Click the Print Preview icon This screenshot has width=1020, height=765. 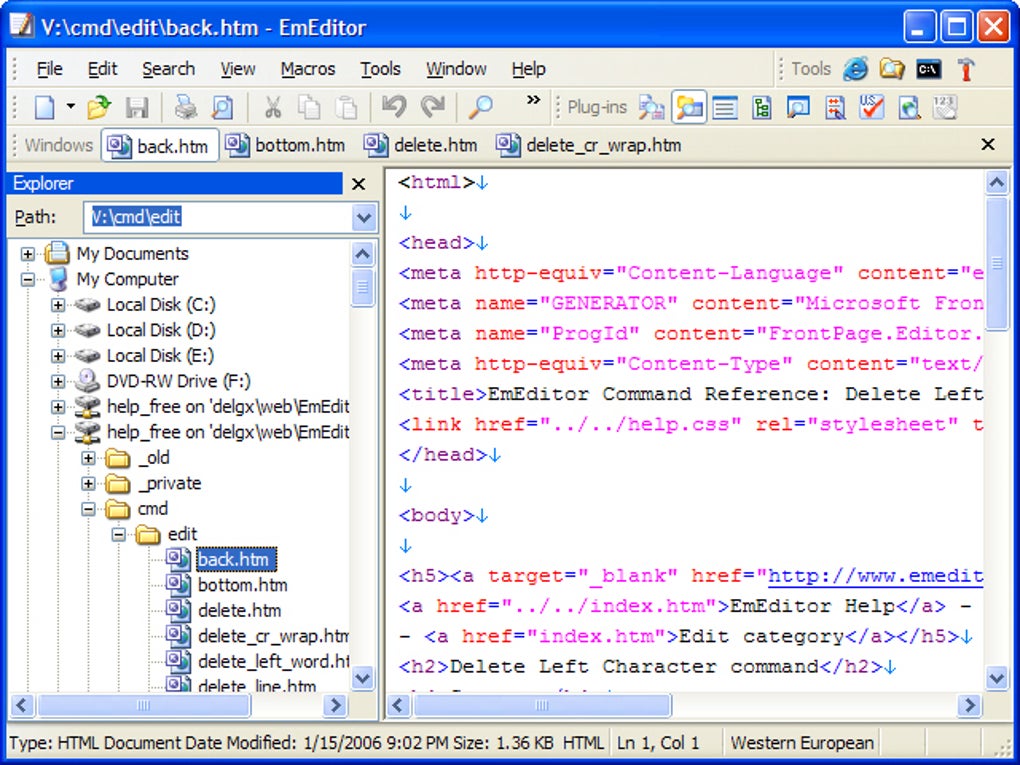click(x=222, y=107)
